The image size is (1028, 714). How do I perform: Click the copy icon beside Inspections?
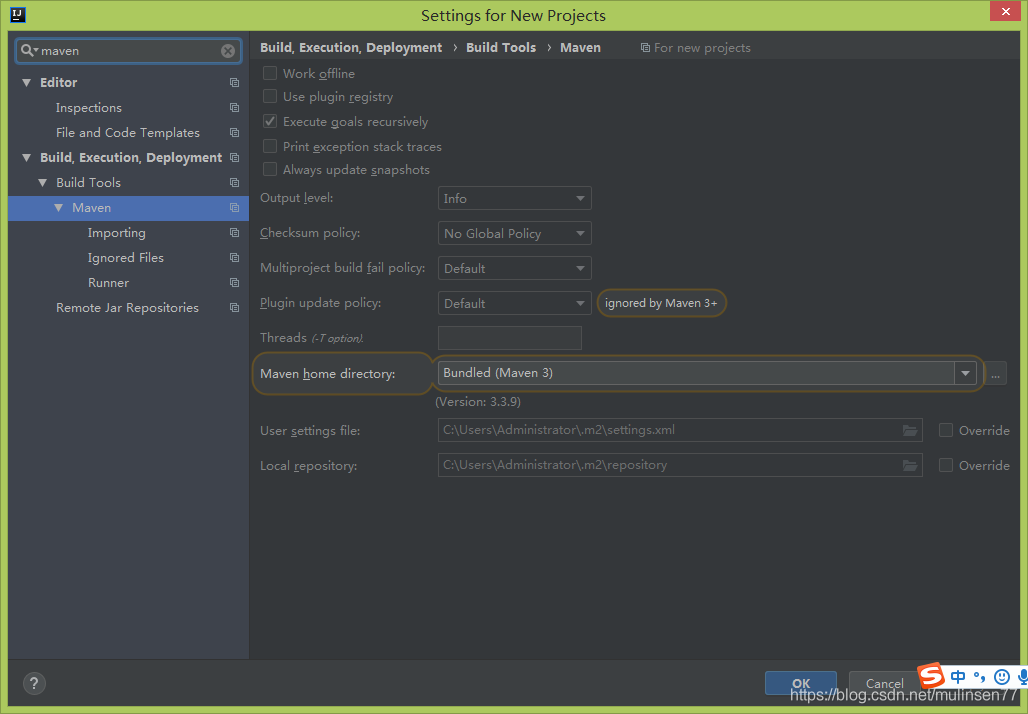pyautogui.click(x=234, y=108)
